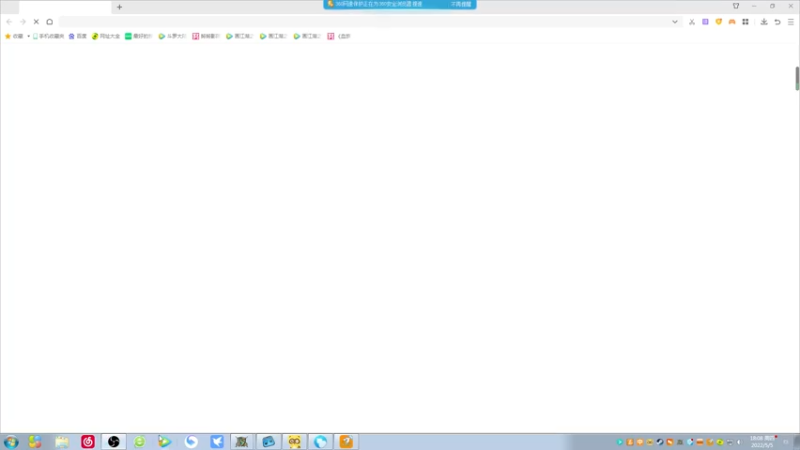Open the orange game controller icon
800x450 pixels.
(x=732, y=22)
